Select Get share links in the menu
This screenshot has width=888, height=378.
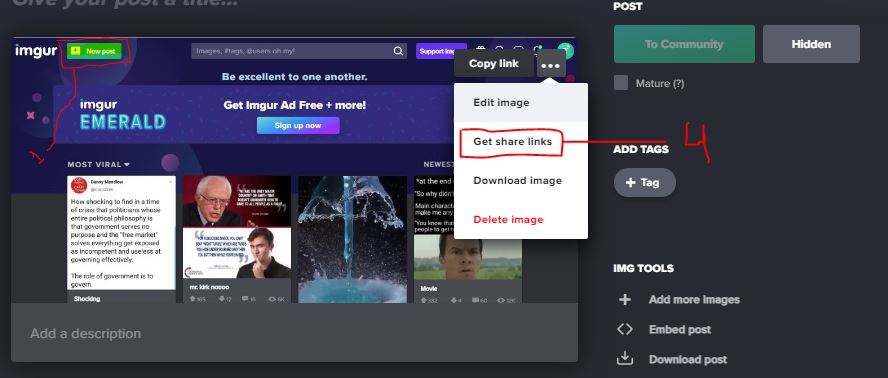coord(521,142)
